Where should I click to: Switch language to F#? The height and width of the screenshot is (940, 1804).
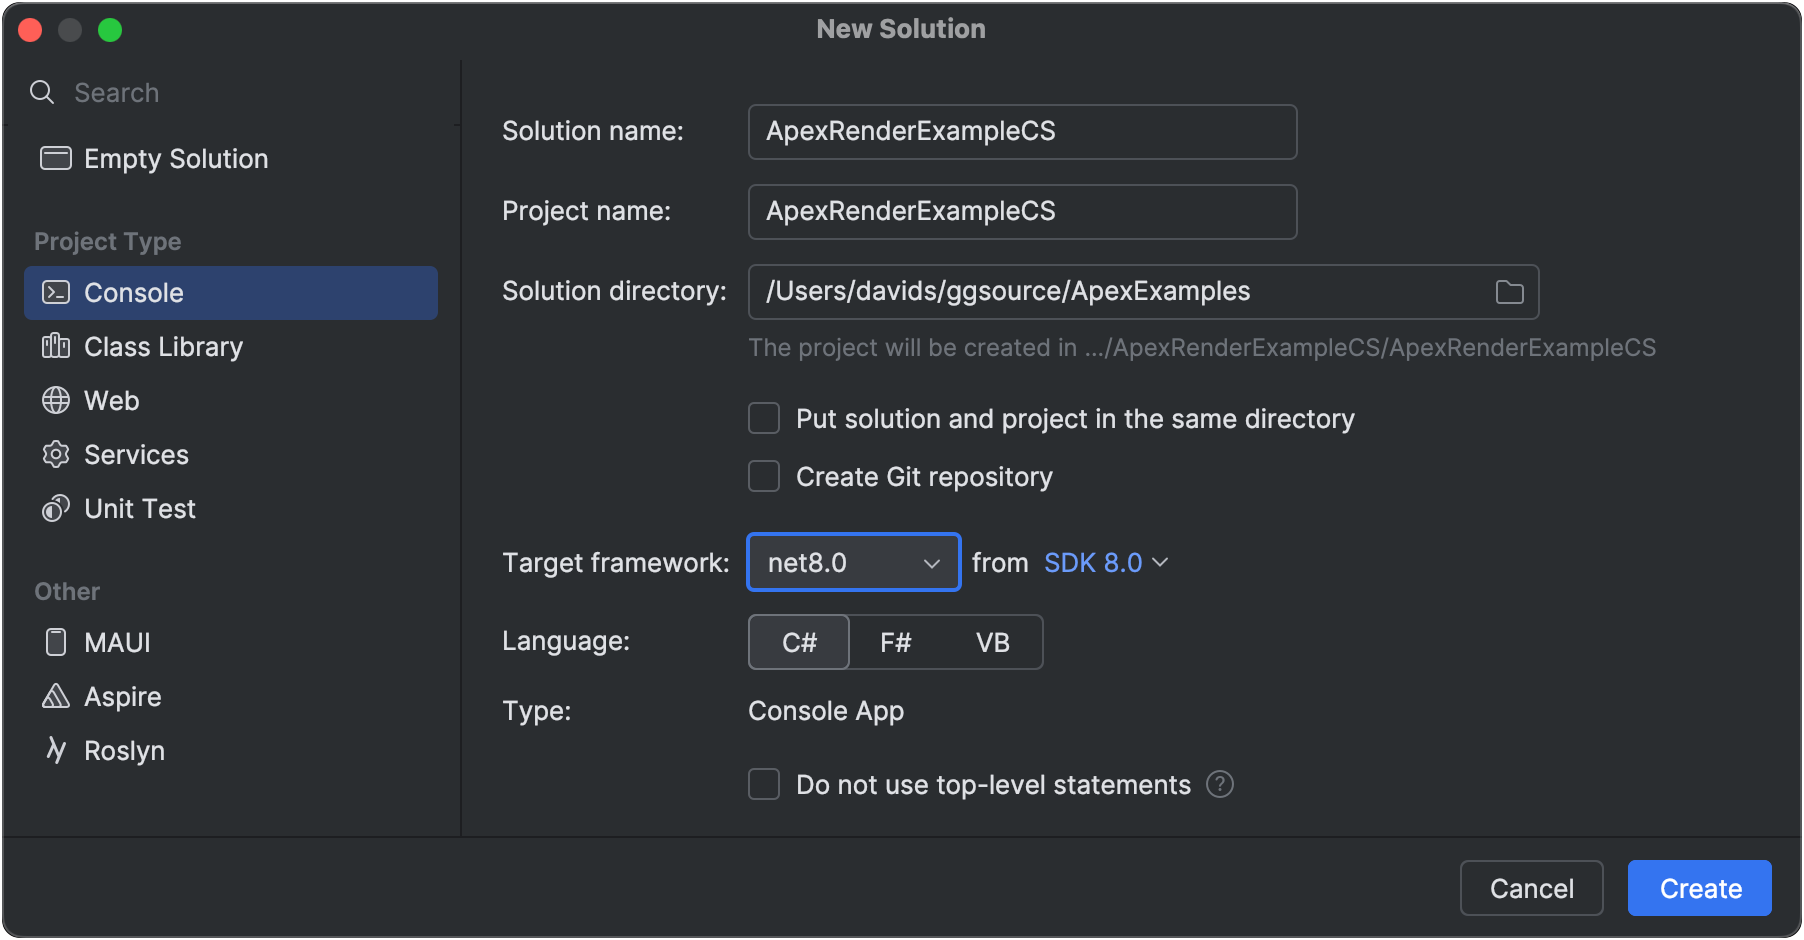click(x=895, y=642)
